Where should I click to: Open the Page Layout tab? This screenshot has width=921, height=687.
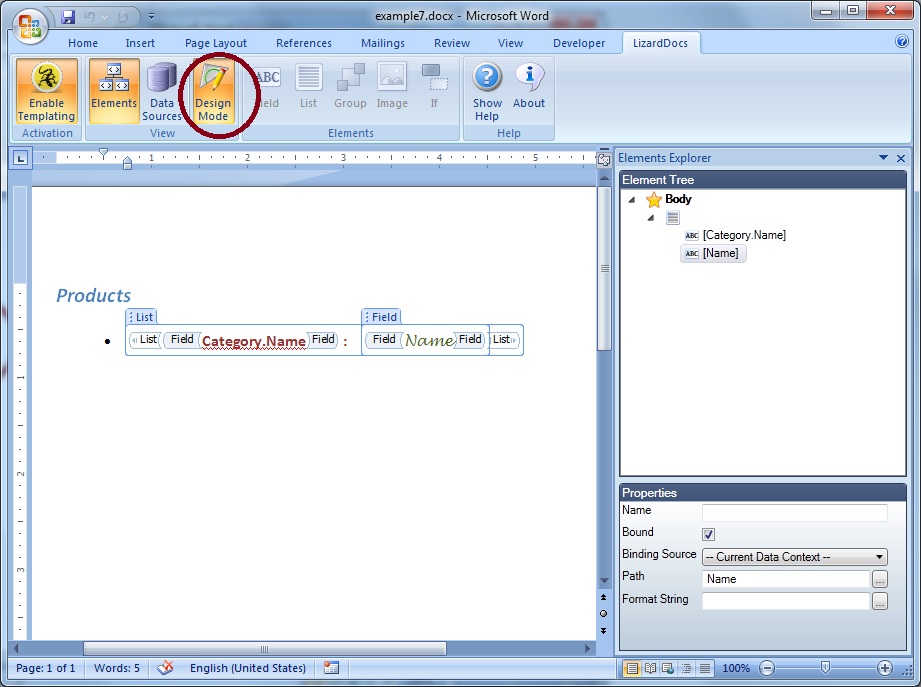[x=216, y=43]
